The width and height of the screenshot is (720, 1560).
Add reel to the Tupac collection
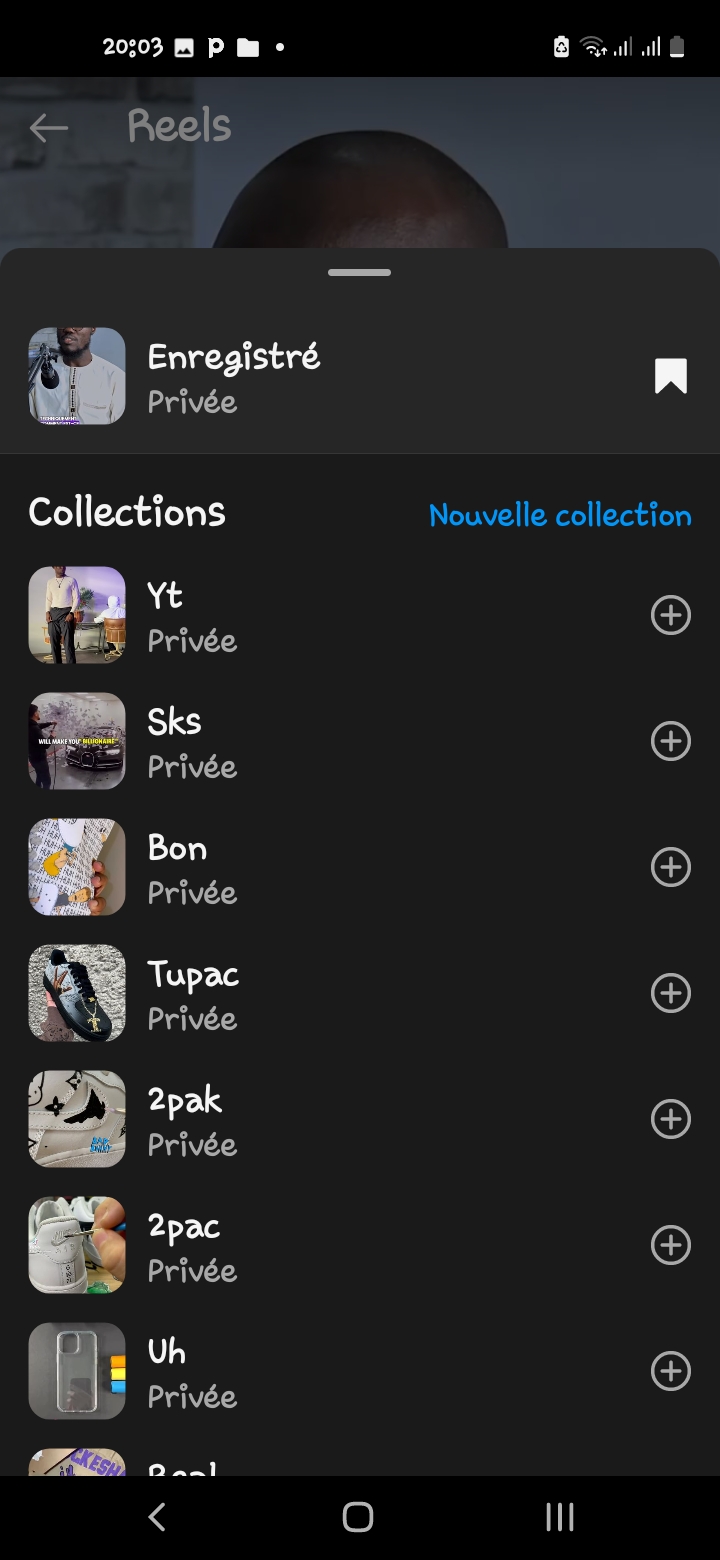pyautogui.click(x=670, y=993)
